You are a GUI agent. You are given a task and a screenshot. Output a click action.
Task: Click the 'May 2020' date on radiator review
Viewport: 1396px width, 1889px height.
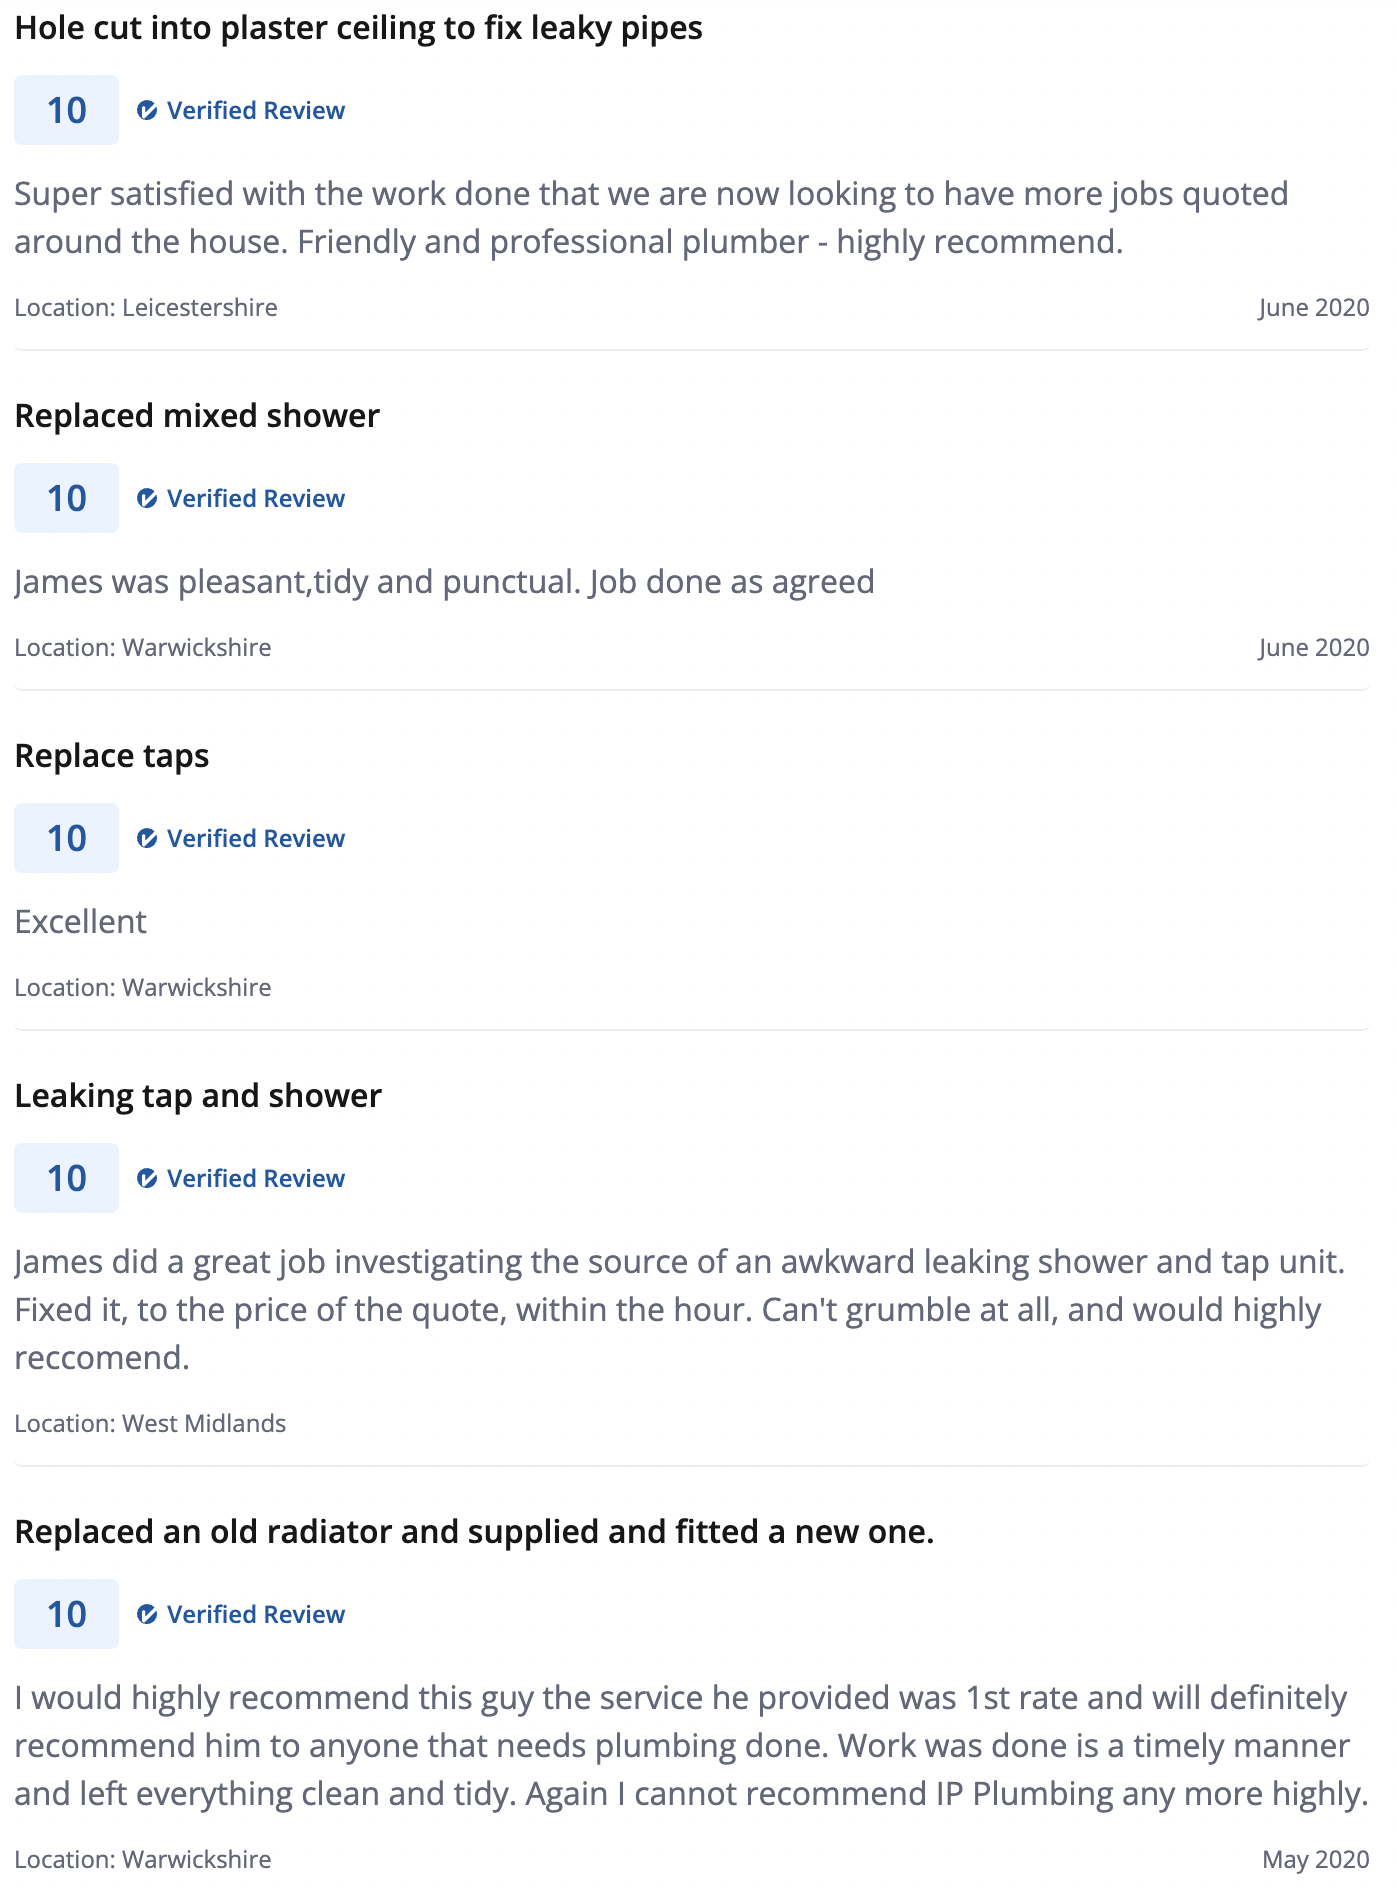pyautogui.click(x=1315, y=1859)
